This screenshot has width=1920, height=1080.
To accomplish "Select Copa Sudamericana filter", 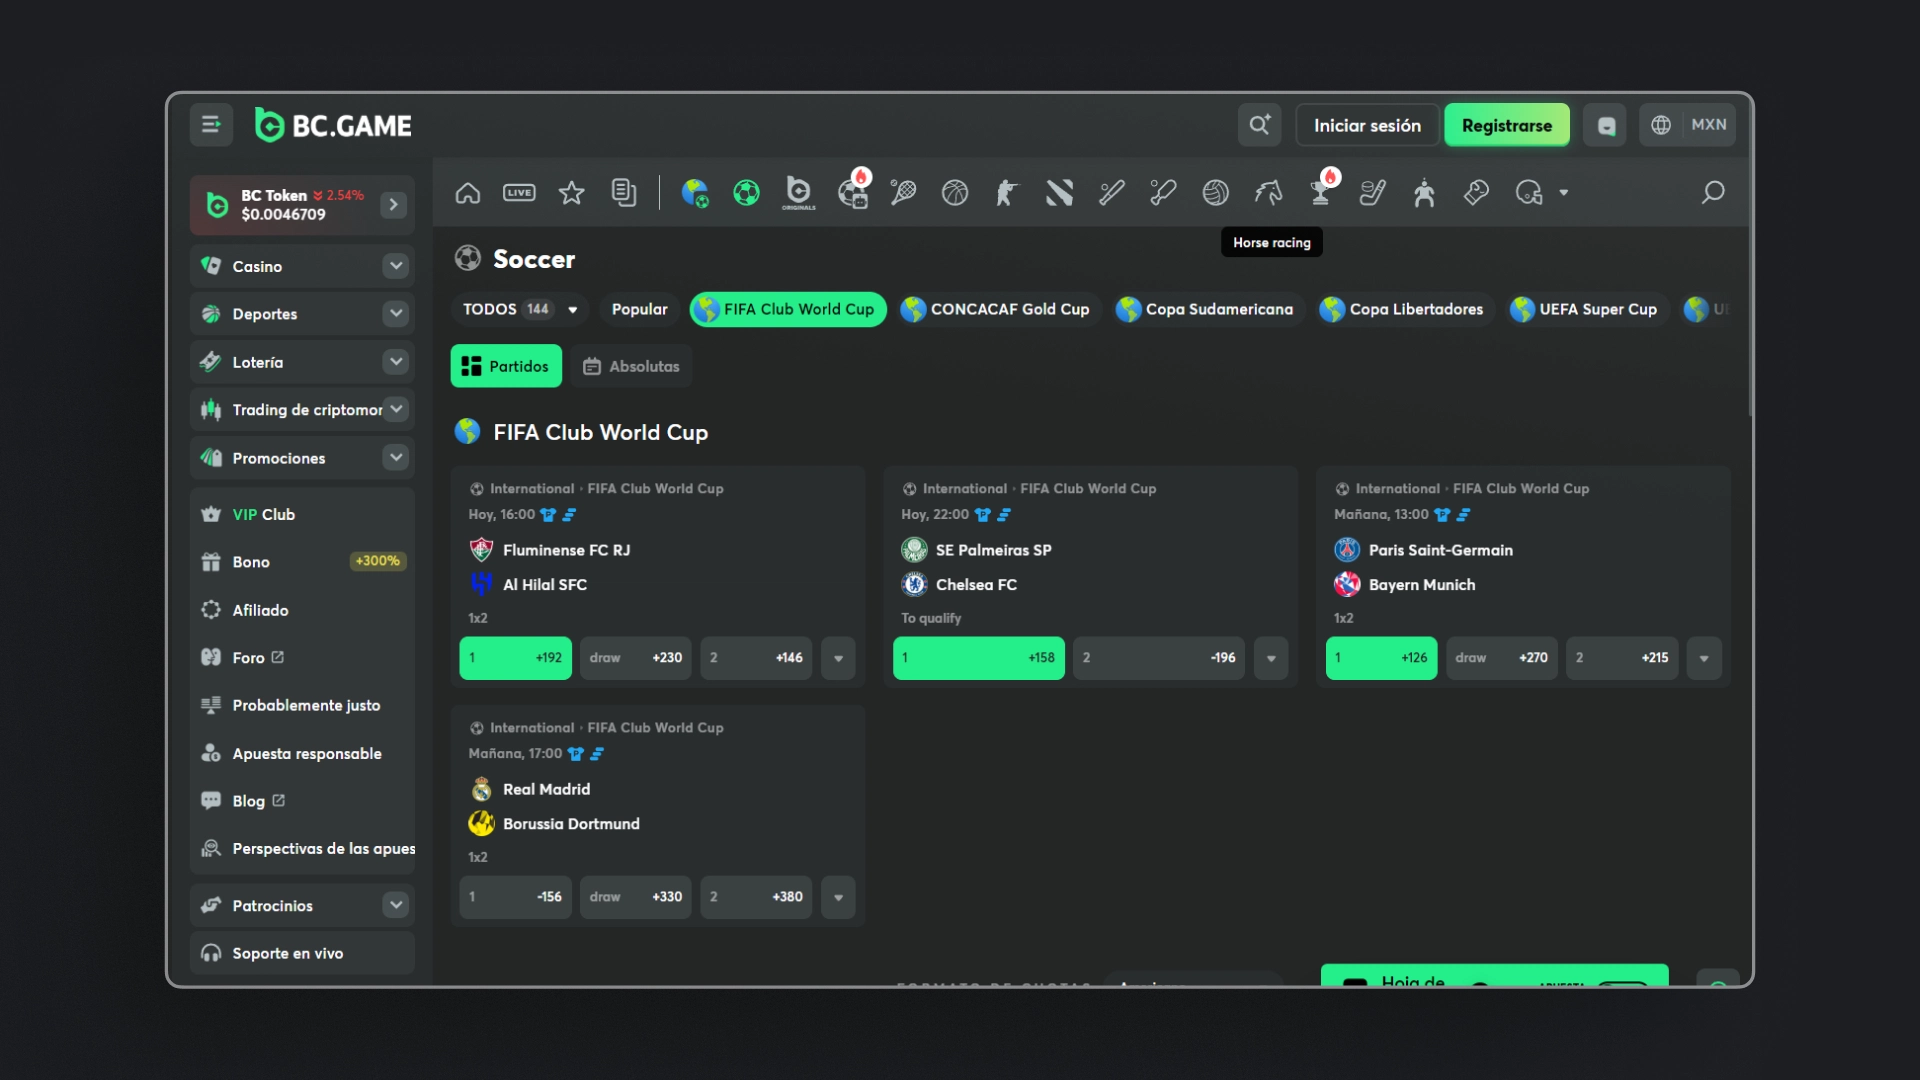I will click(x=1207, y=310).
